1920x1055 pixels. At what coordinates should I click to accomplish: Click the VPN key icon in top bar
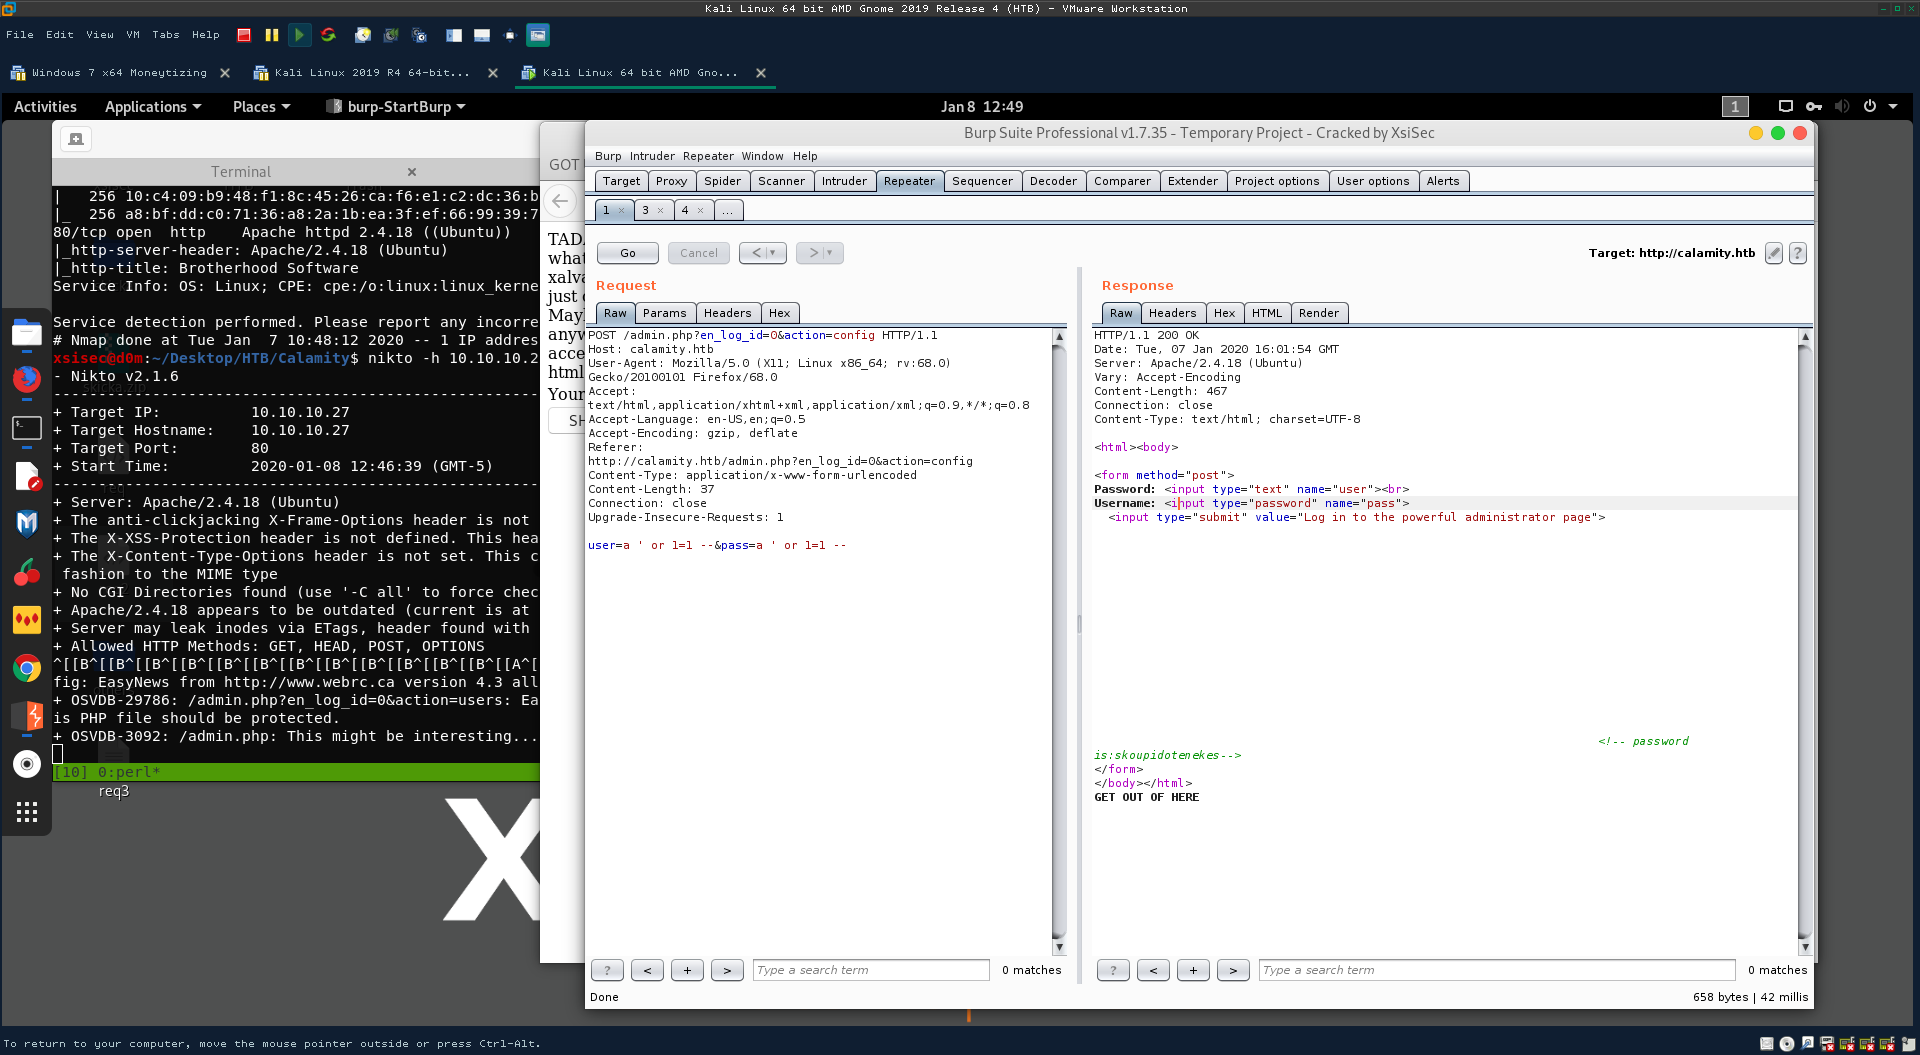pyautogui.click(x=1813, y=107)
